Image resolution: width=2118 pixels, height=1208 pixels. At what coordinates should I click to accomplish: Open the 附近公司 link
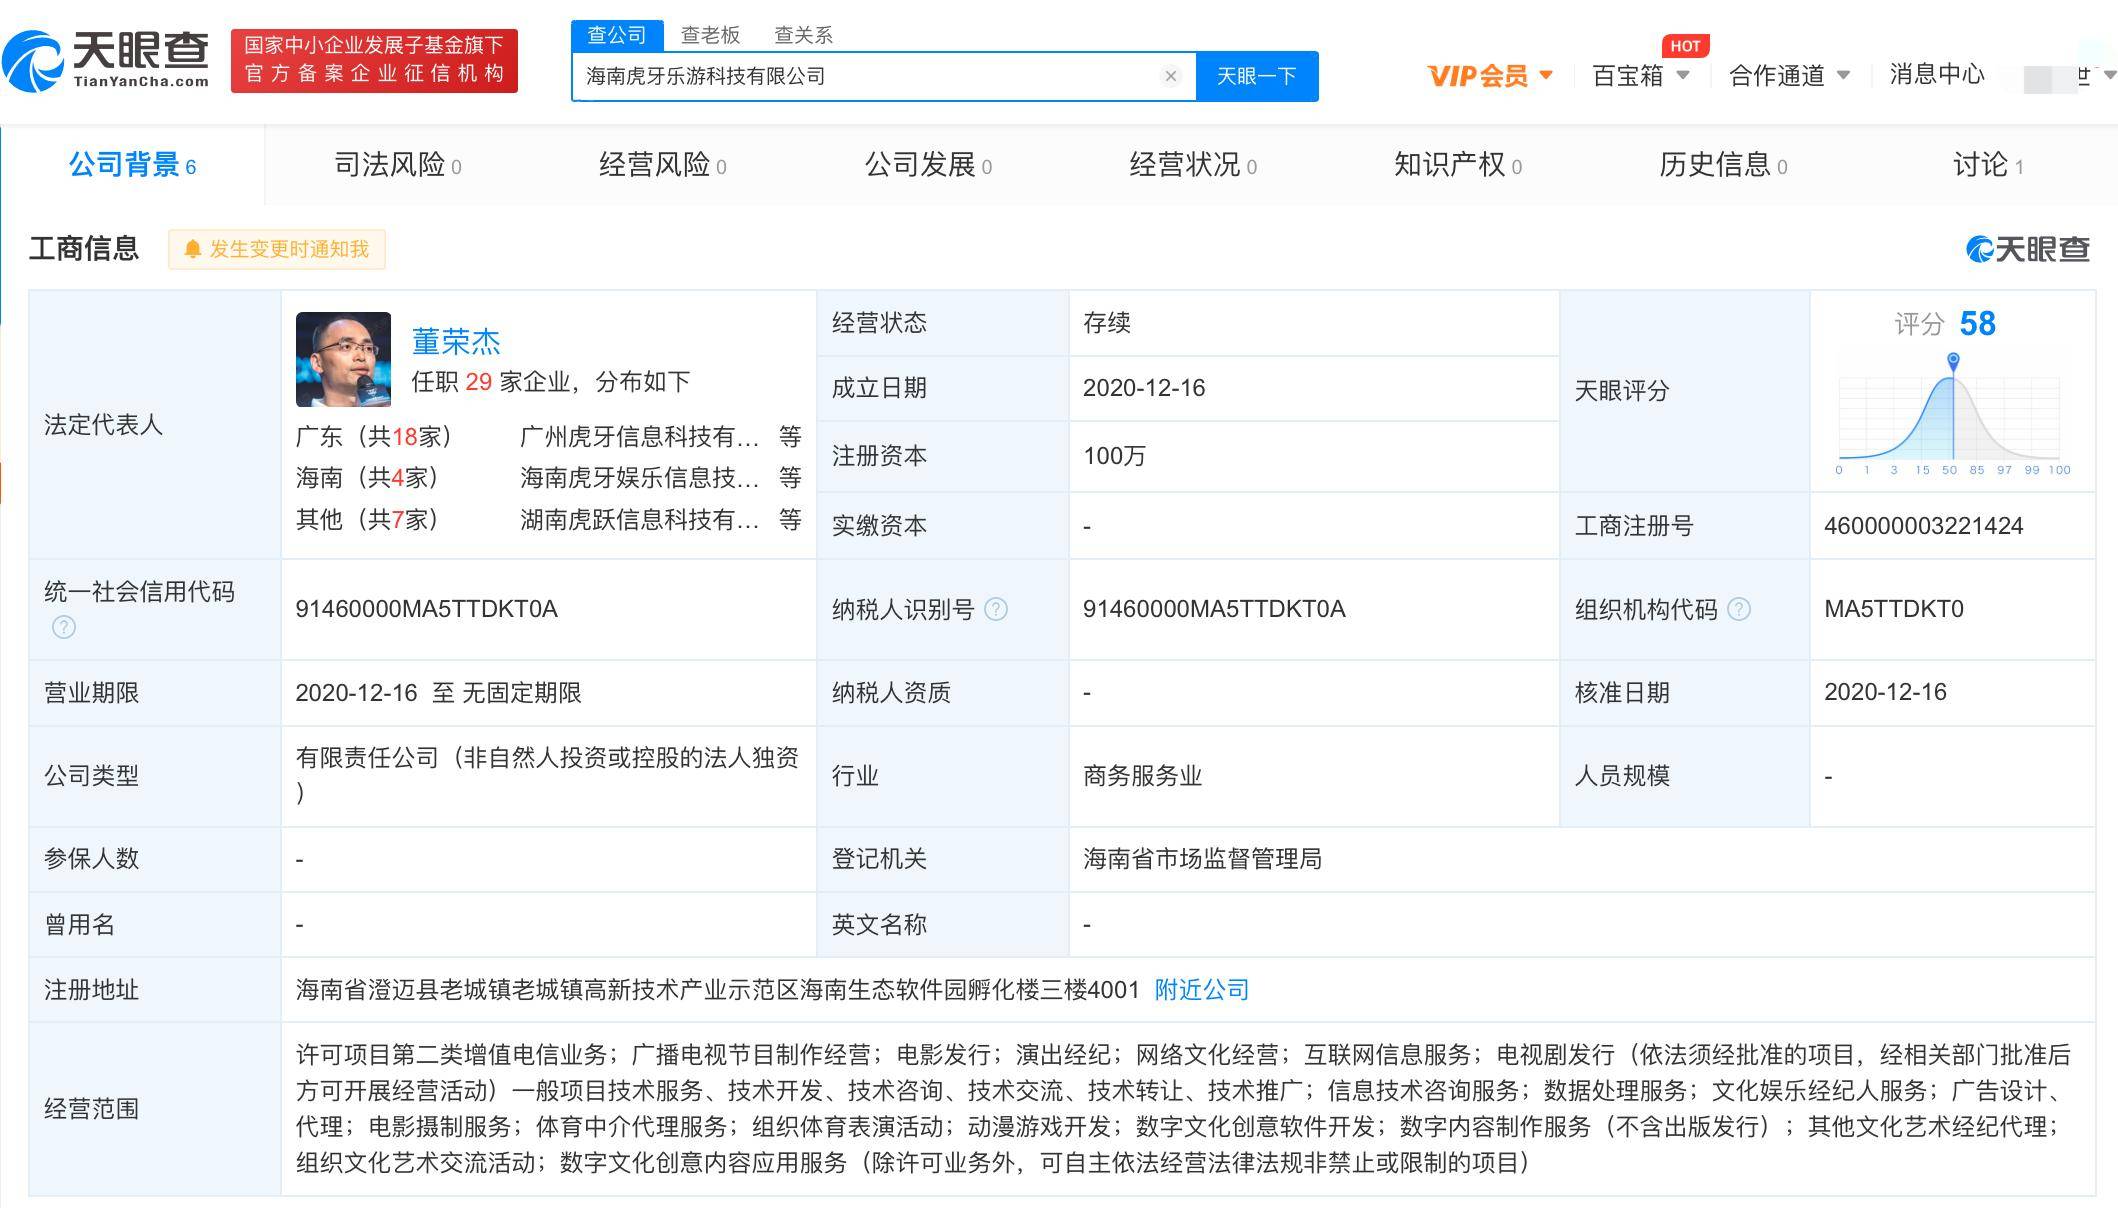1202,990
